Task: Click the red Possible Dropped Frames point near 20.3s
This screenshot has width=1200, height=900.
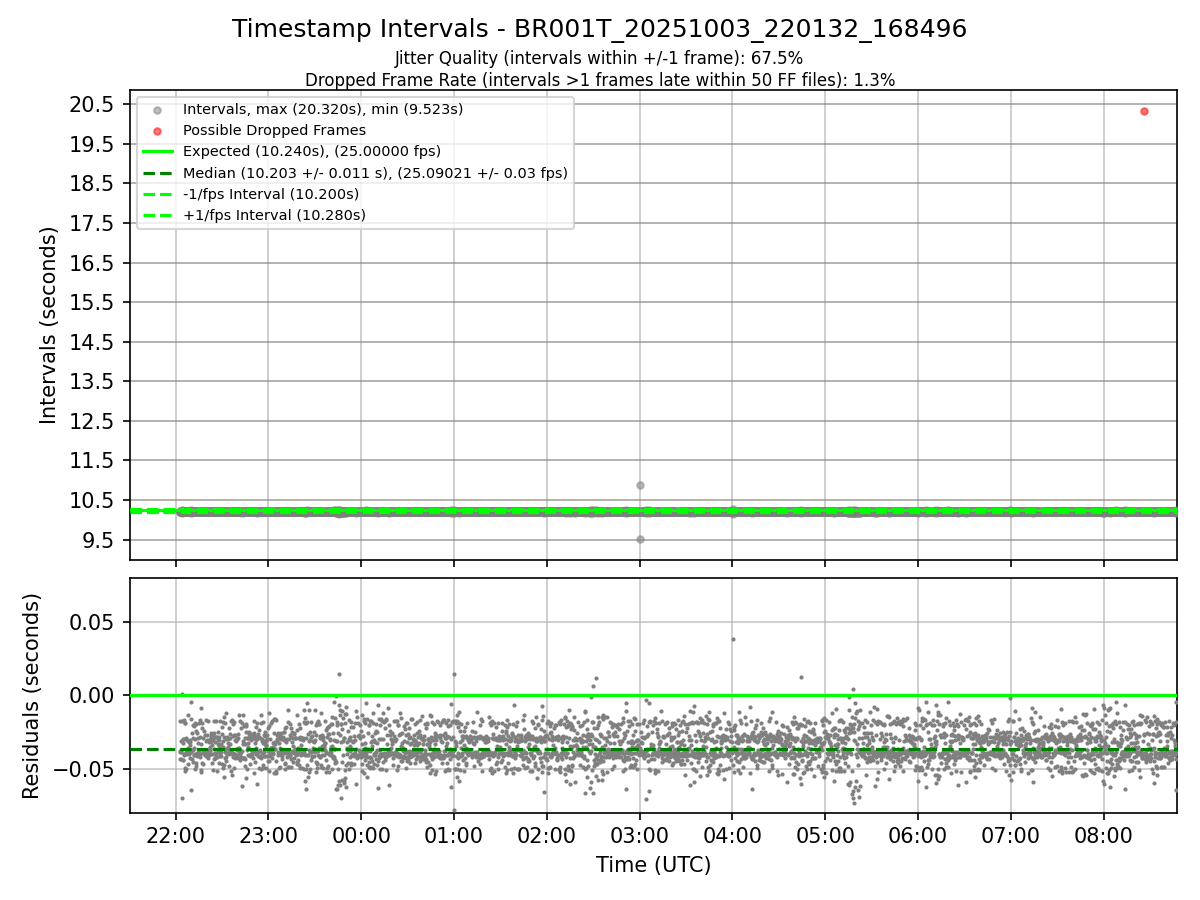Action: pos(1144,111)
